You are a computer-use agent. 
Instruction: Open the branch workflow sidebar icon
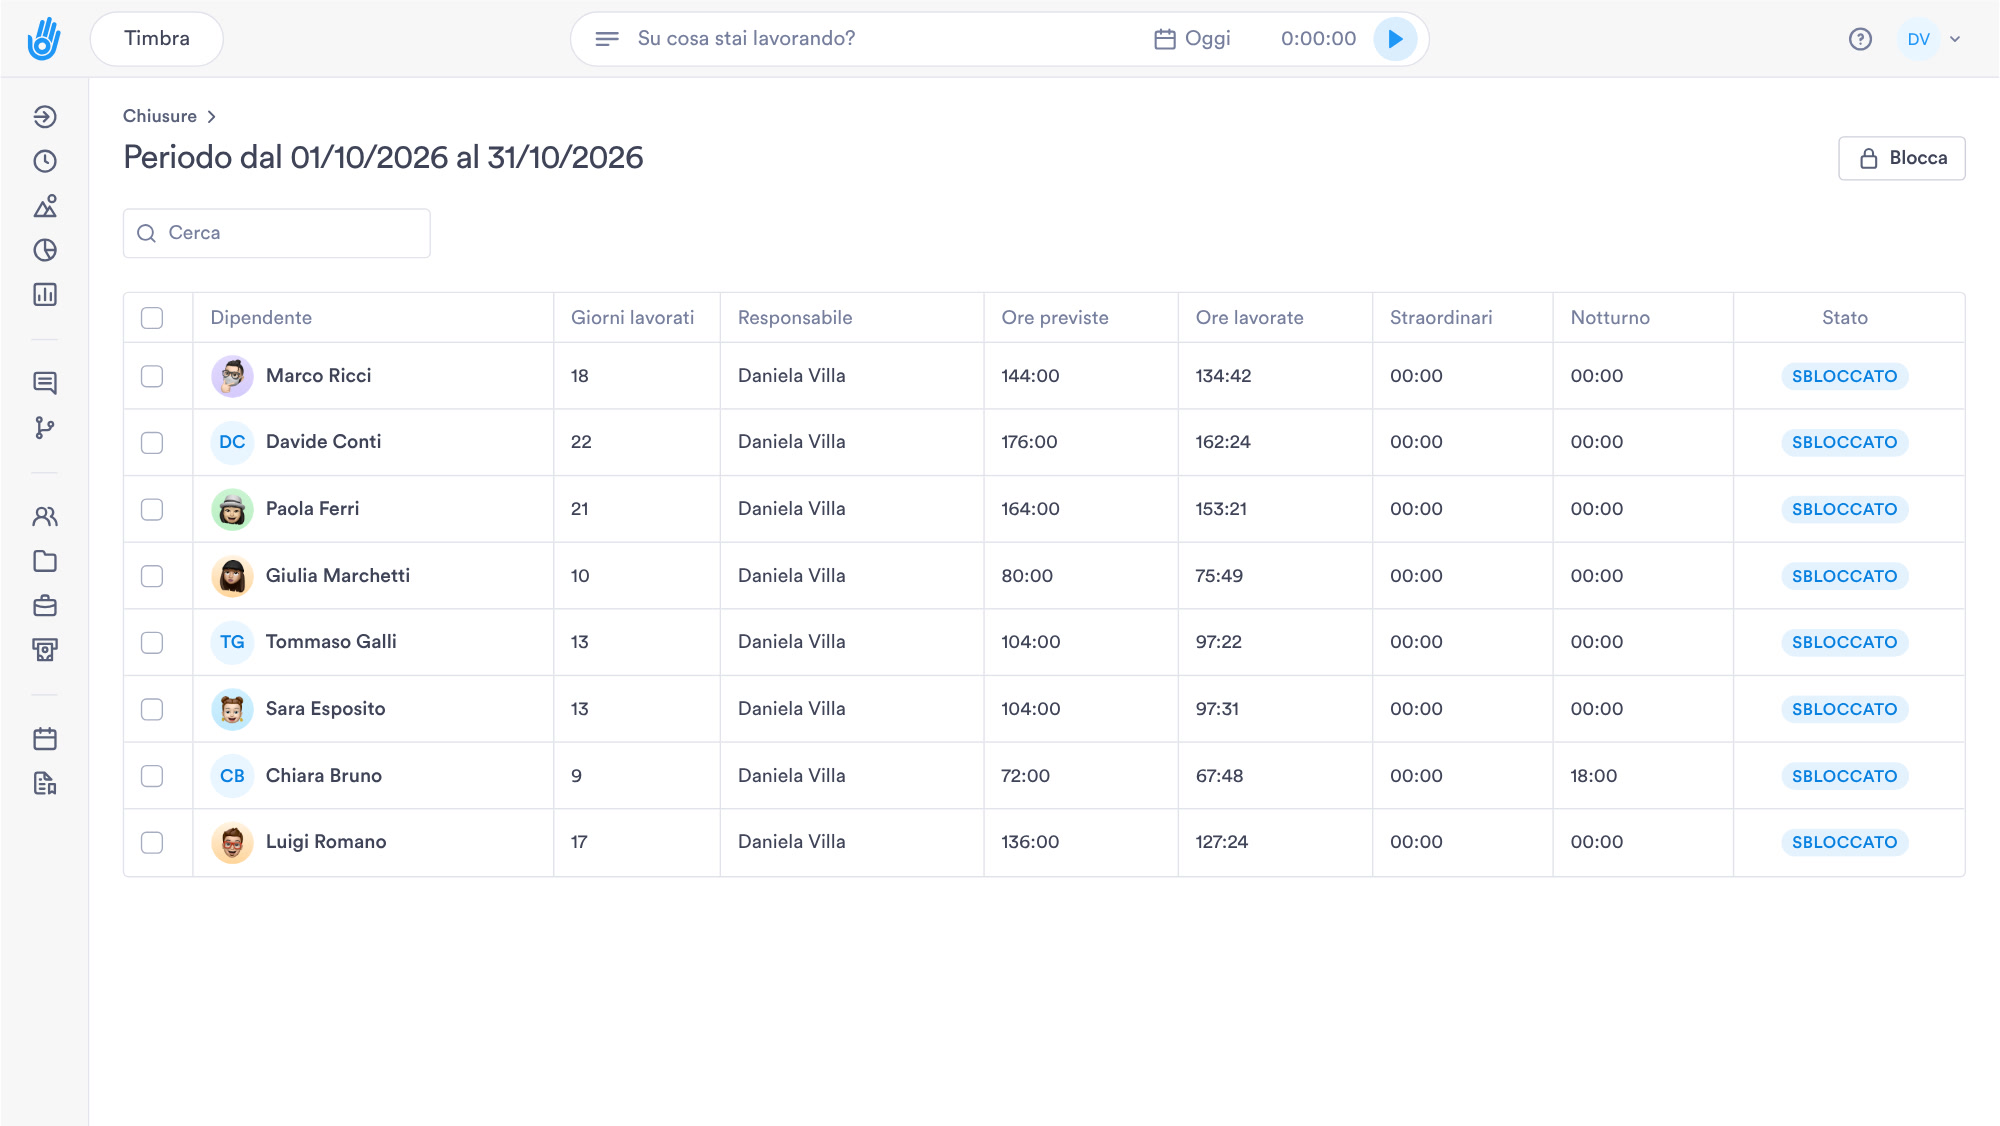[x=45, y=428]
